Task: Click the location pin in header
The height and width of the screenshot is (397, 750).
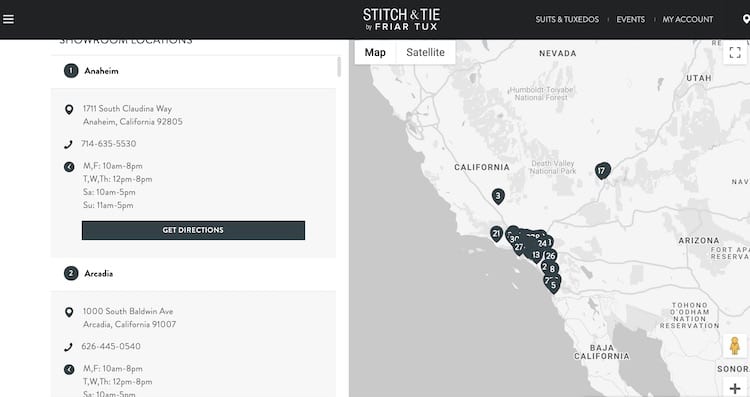Action: coord(746,19)
